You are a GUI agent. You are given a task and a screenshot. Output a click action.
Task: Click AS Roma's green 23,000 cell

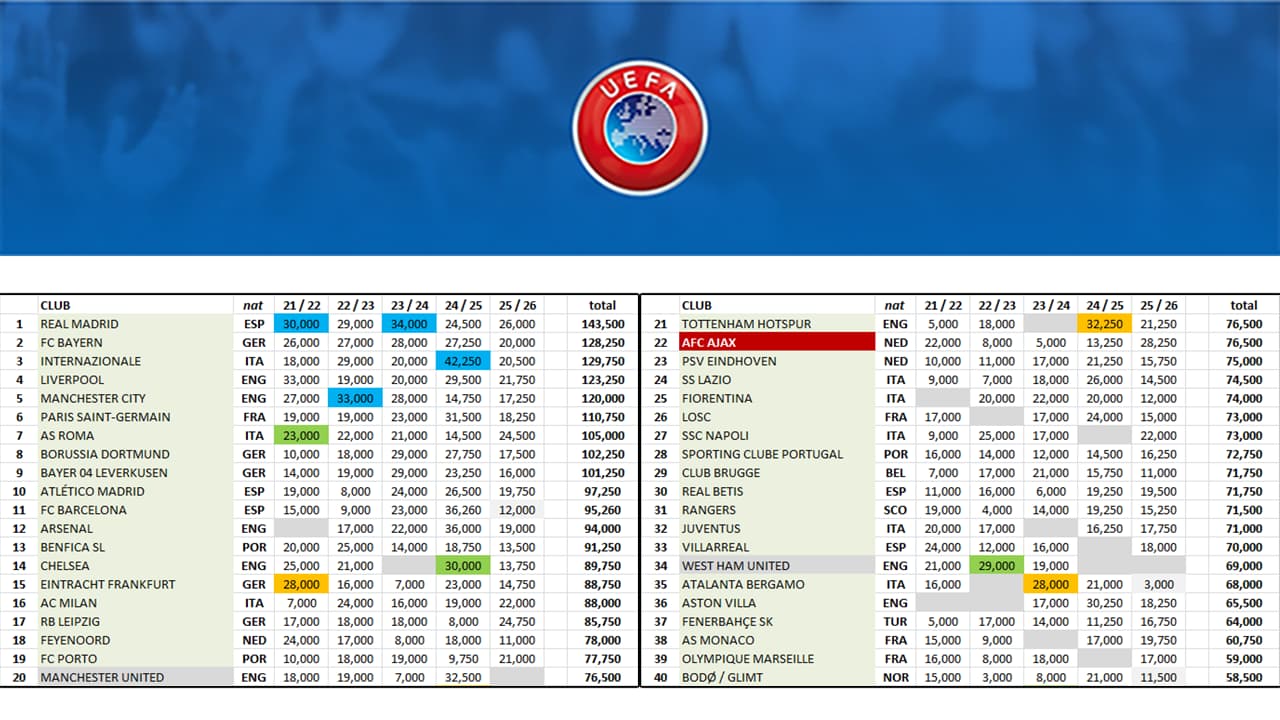[x=301, y=435]
